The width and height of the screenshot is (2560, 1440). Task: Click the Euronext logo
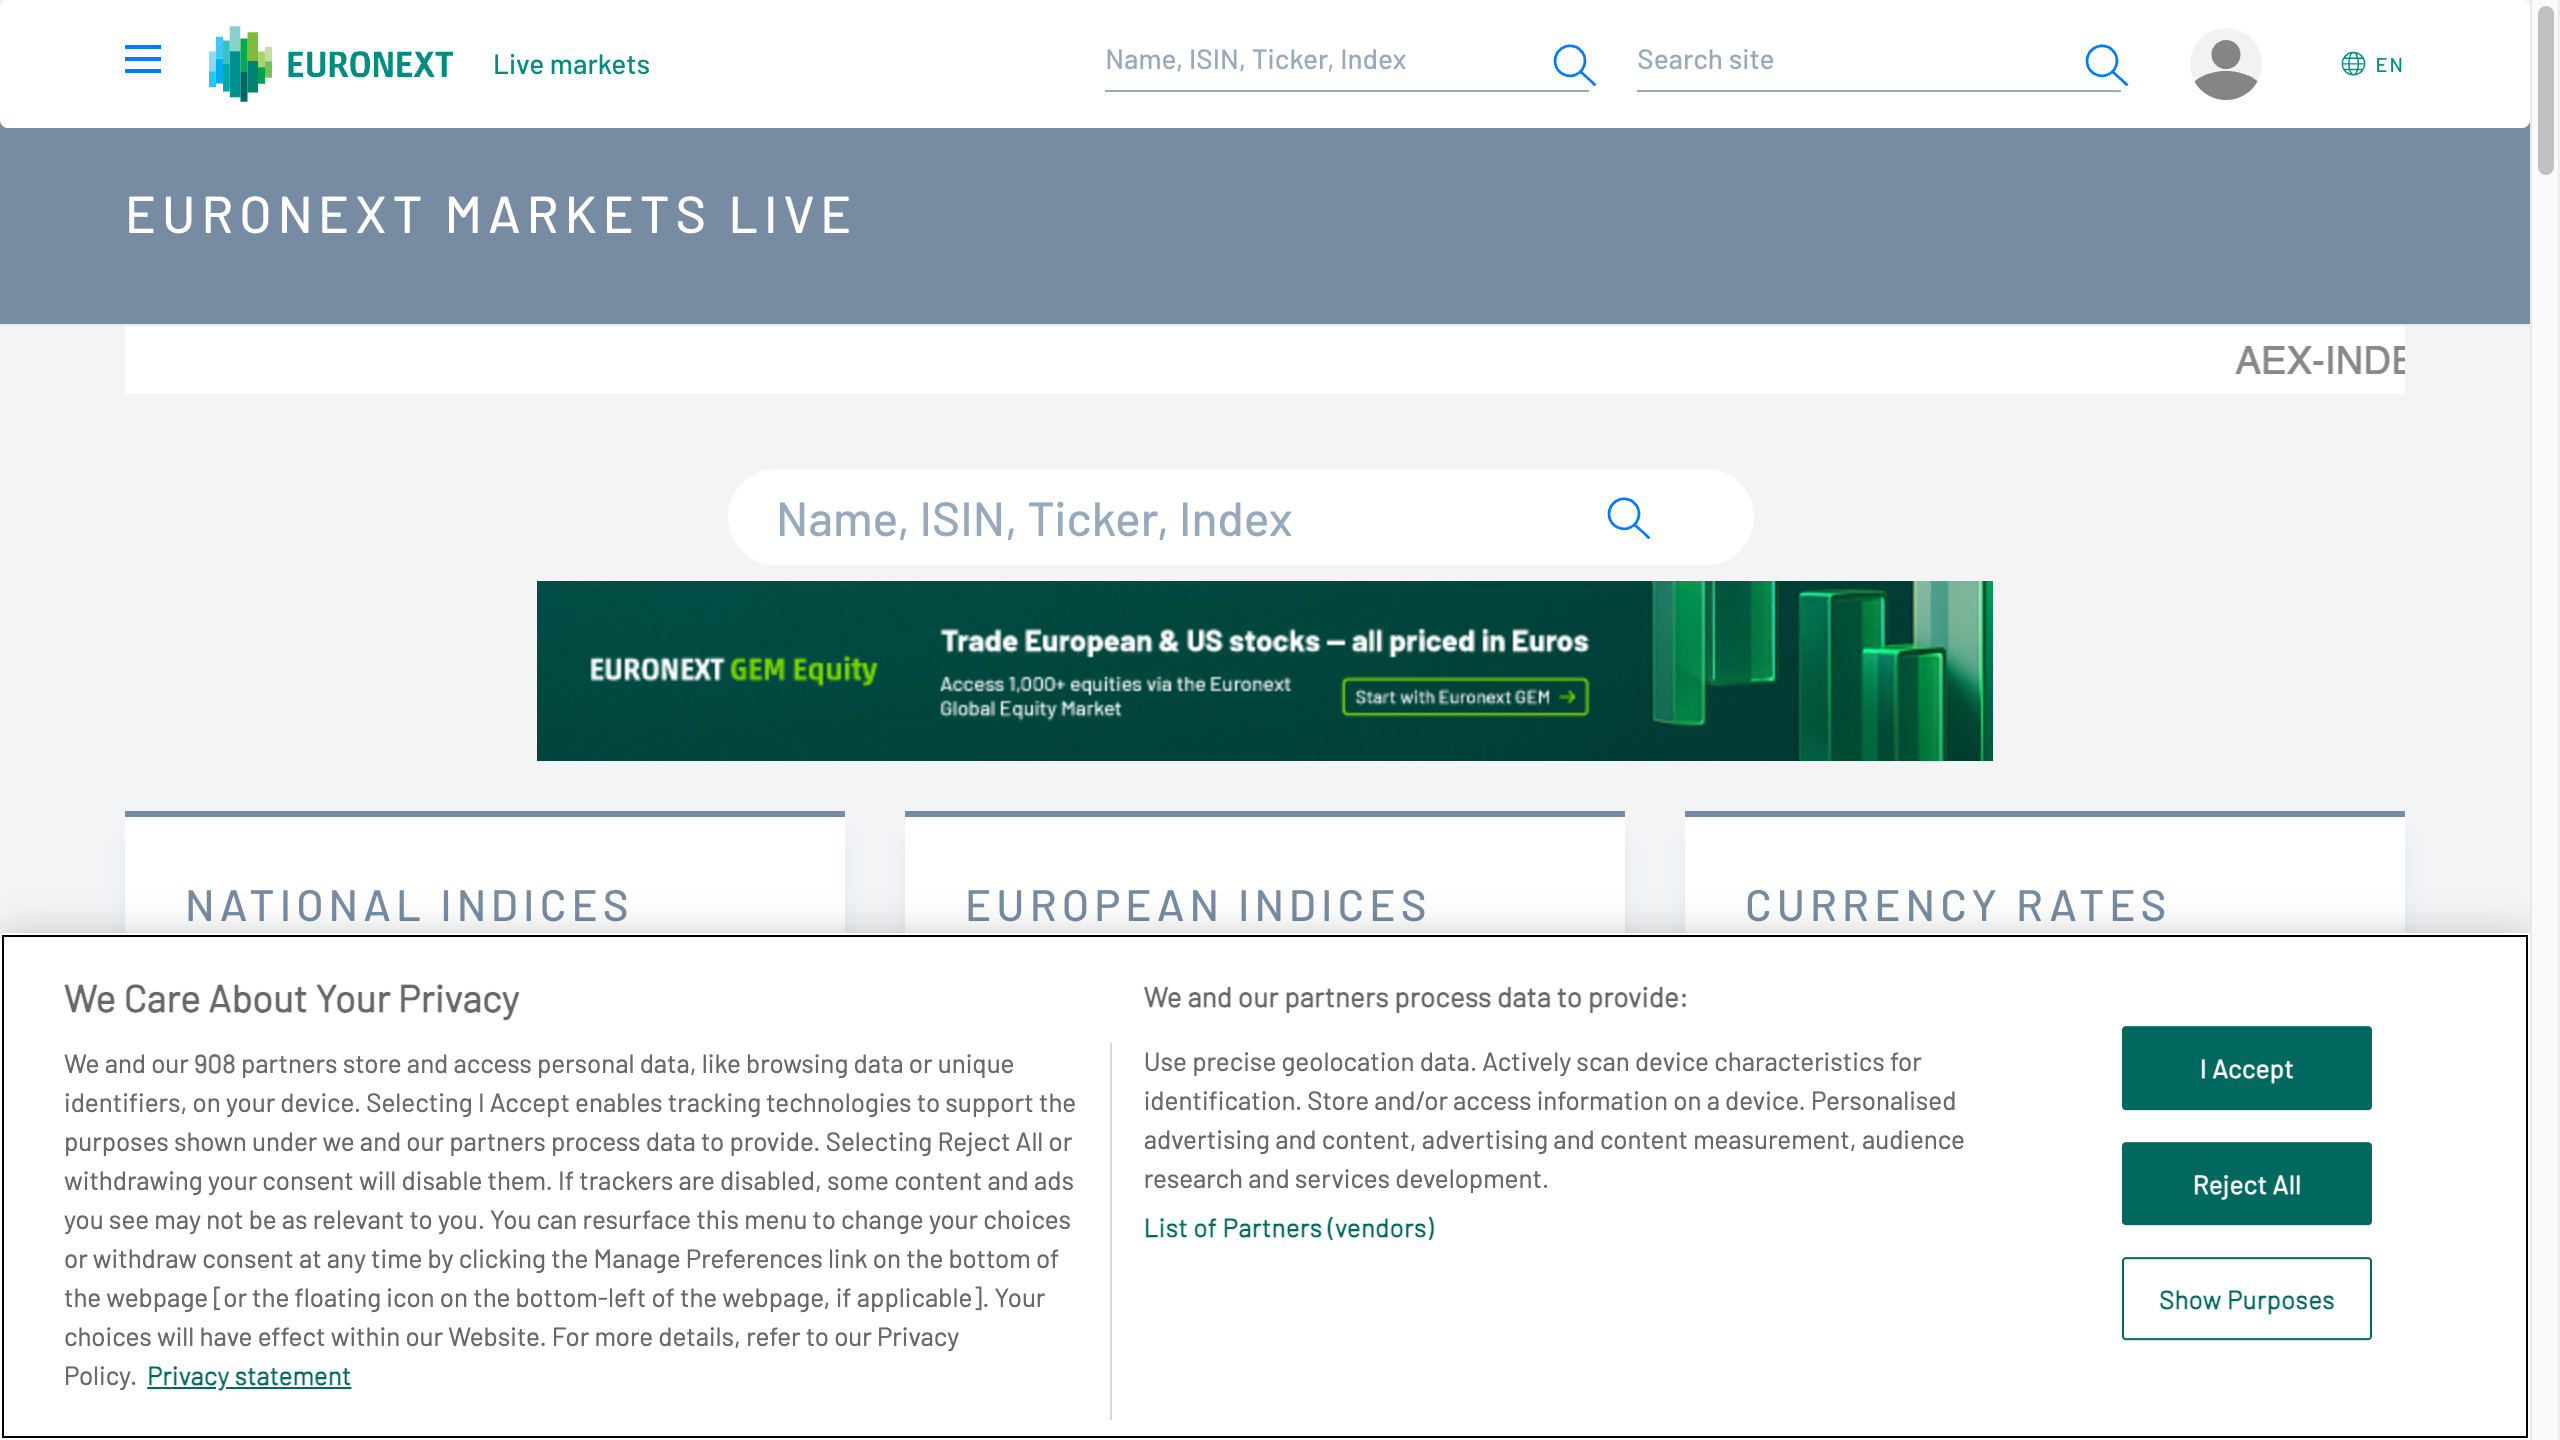pyautogui.click(x=331, y=64)
